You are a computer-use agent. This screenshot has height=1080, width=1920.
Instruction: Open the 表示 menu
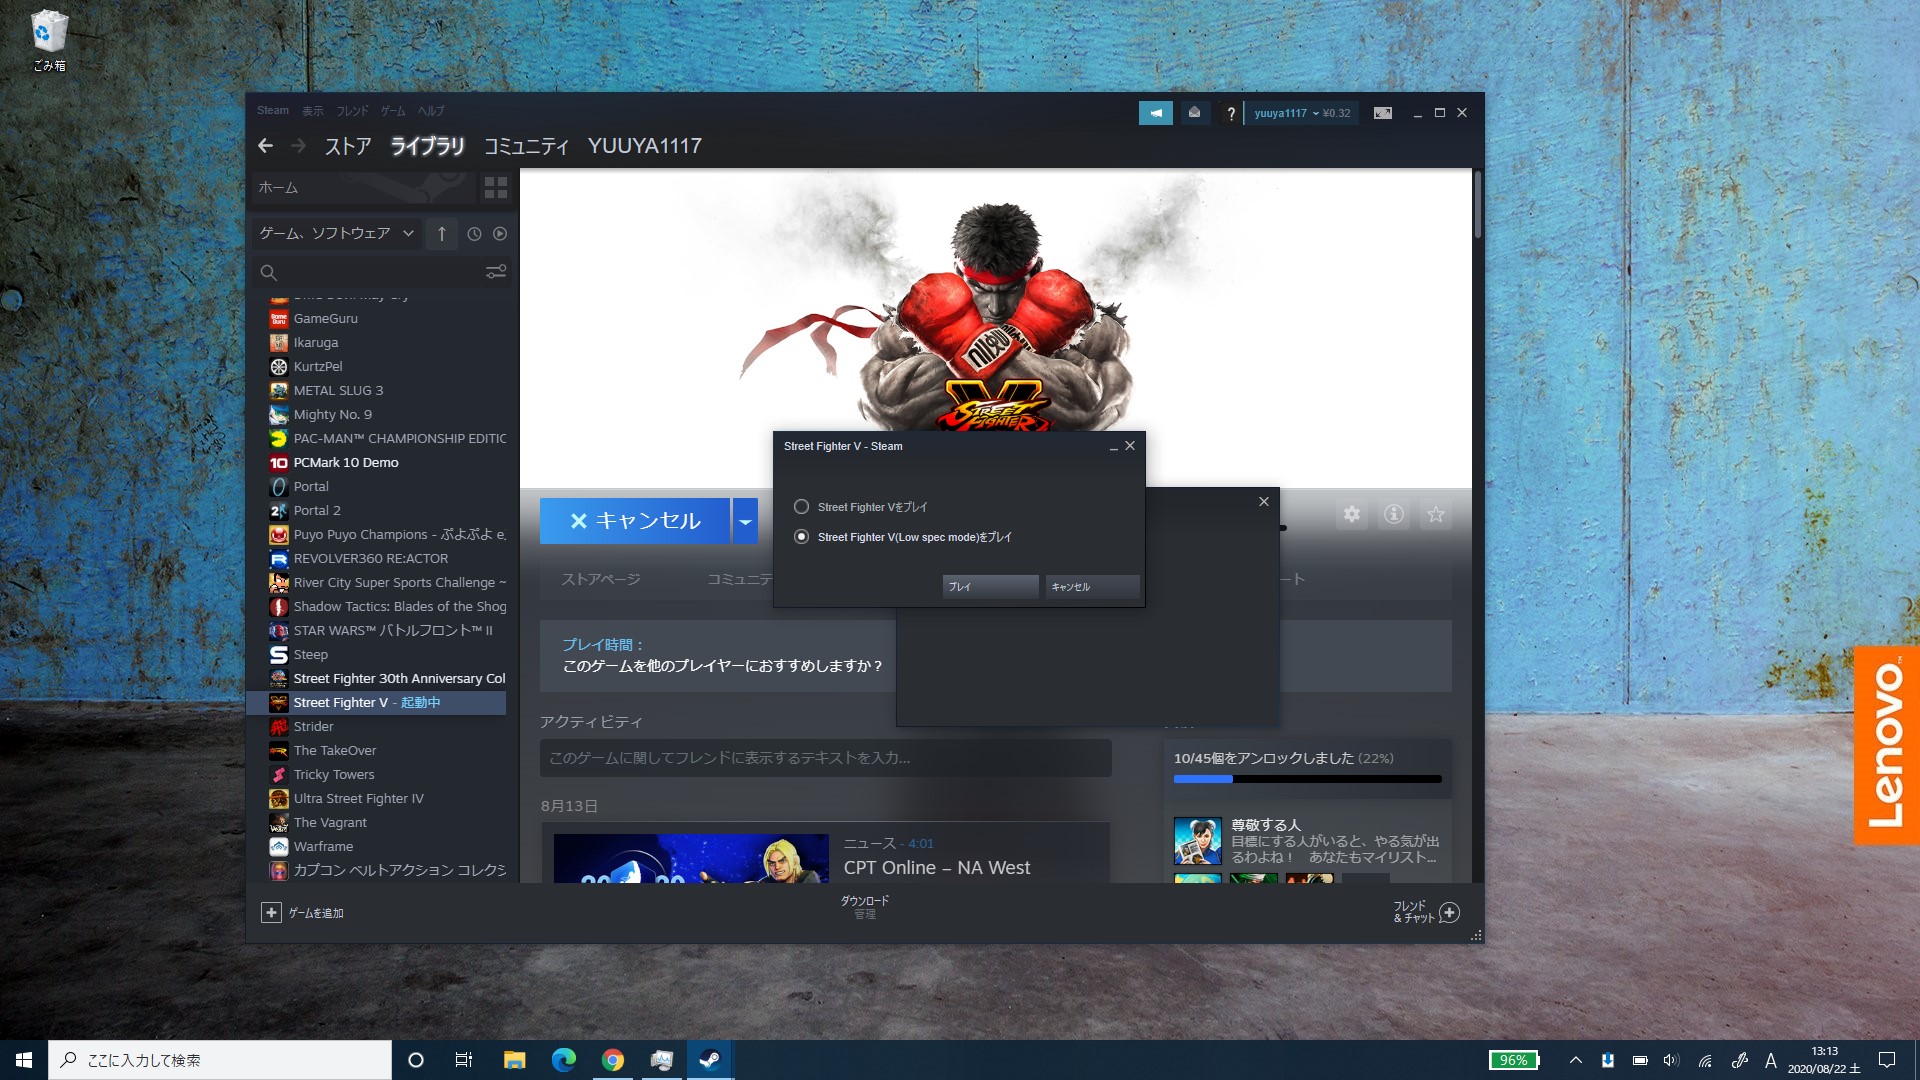click(x=313, y=111)
